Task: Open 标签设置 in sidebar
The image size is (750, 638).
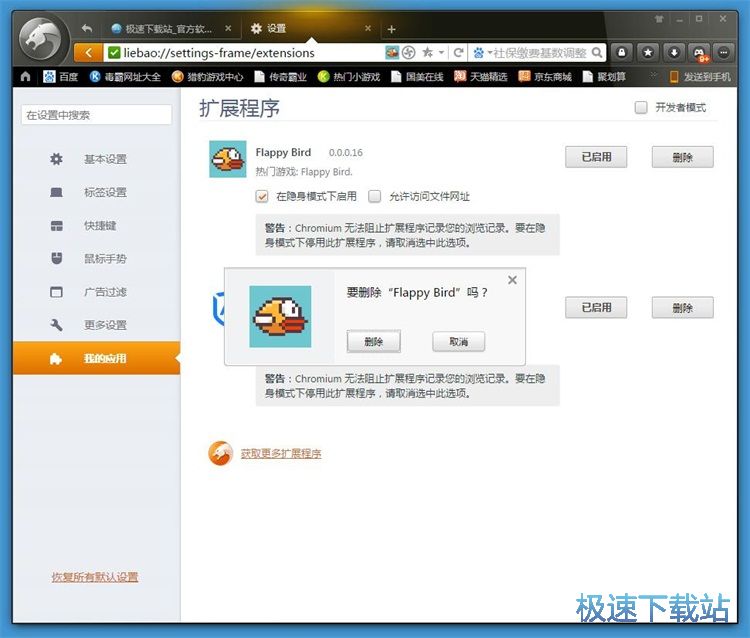Action: pyautogui.click(x=96, y=192)
